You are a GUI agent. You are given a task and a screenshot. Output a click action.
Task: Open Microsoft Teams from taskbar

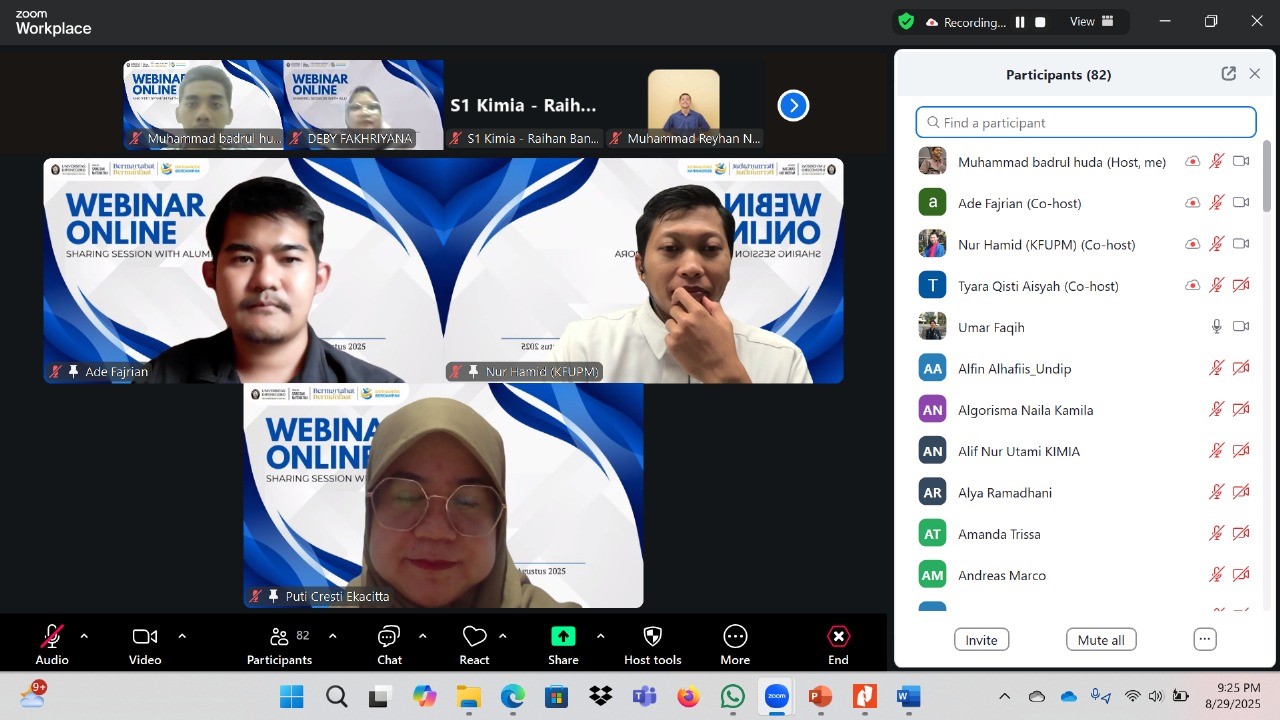(645, 697)
